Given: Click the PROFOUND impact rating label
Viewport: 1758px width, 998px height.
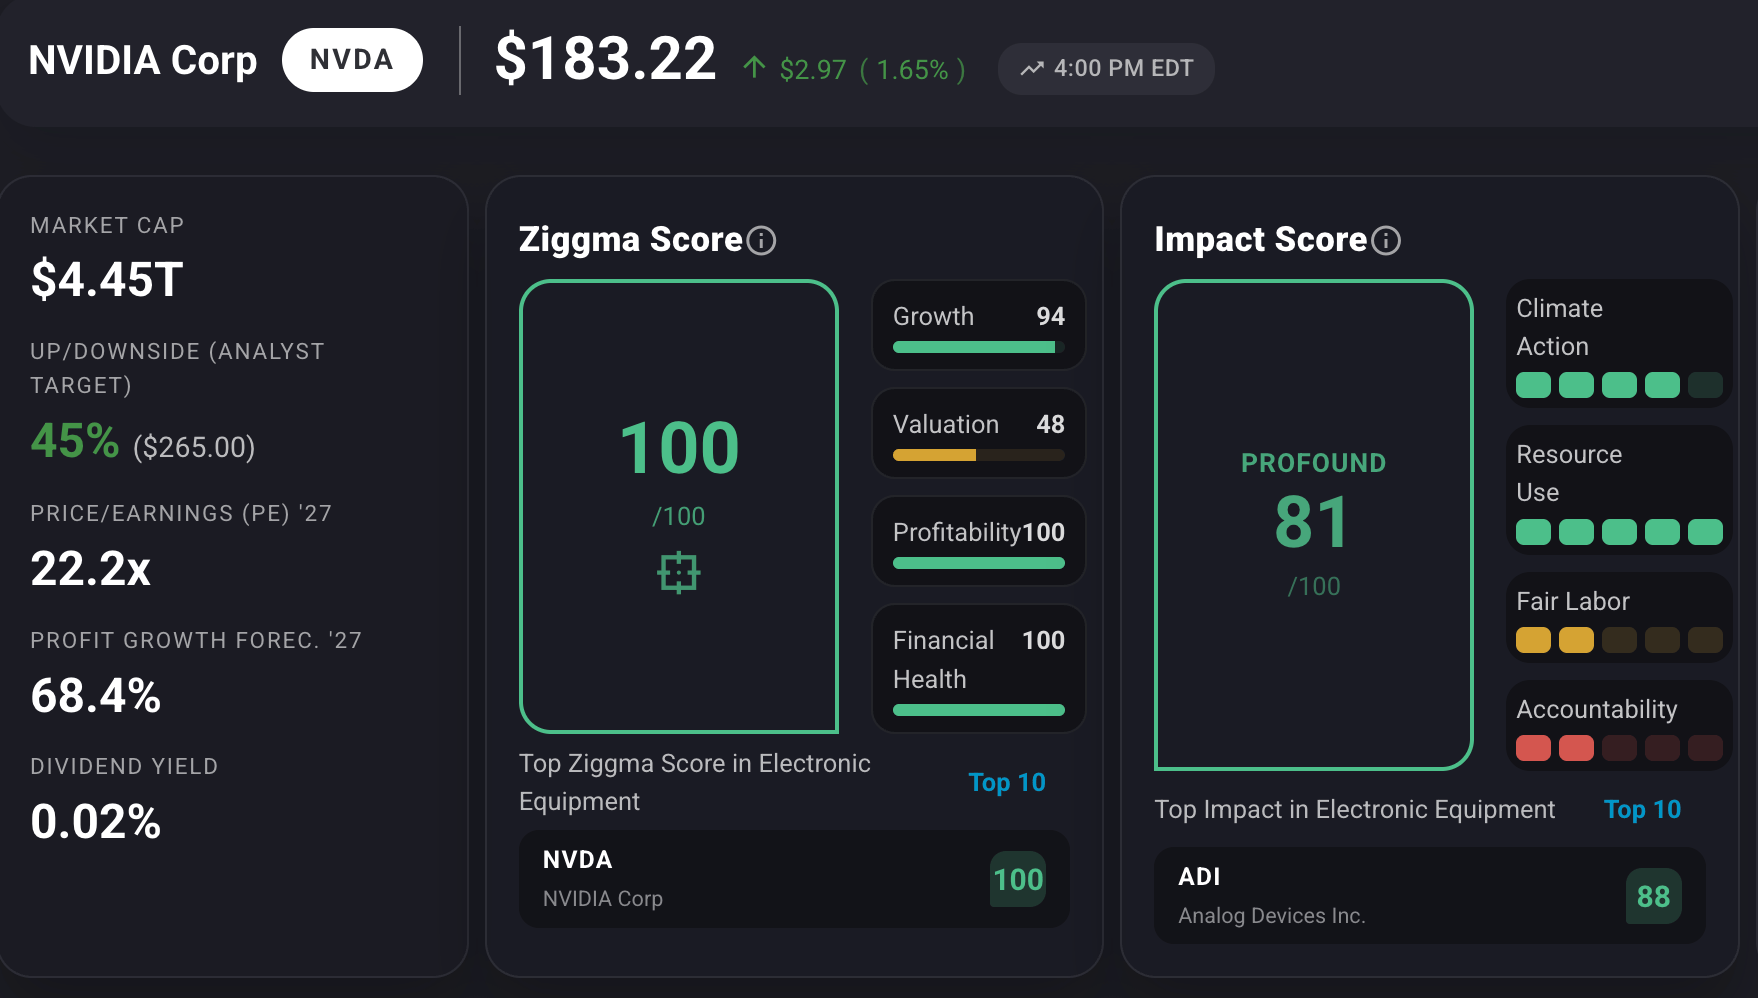Looking at the screenshot, I should [1314, 463].
